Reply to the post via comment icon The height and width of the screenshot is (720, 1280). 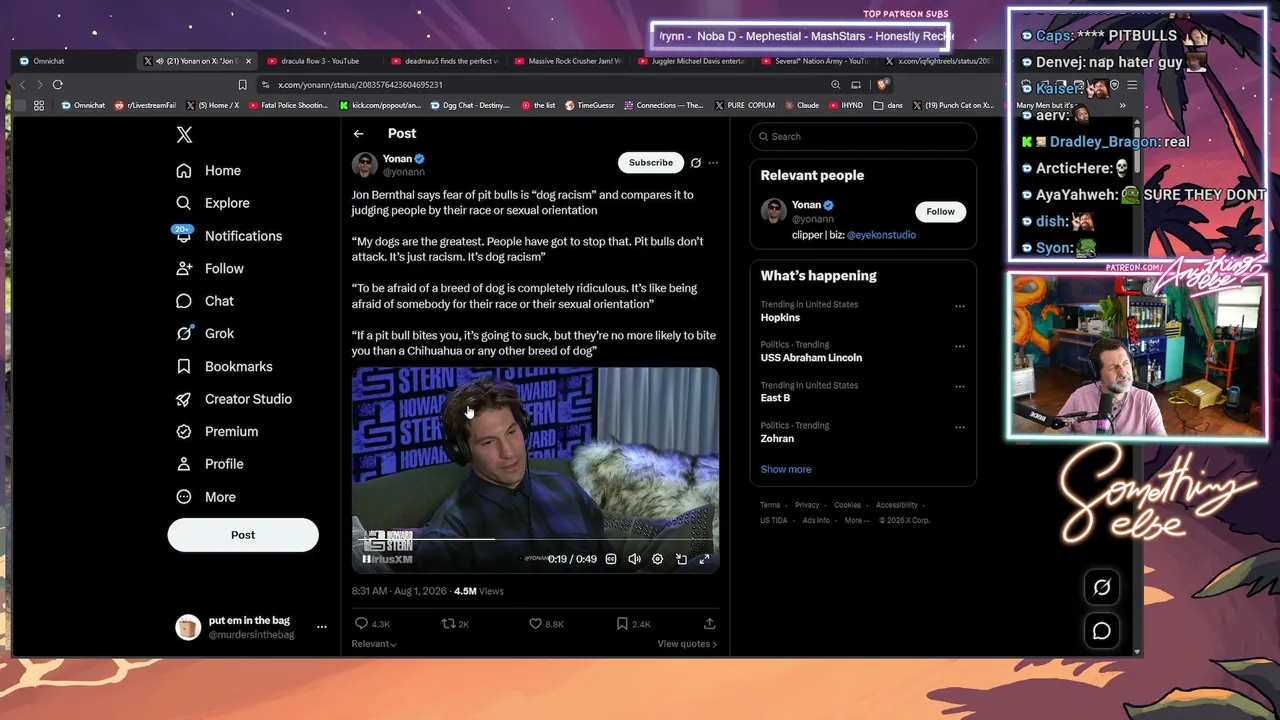point(362,624)
